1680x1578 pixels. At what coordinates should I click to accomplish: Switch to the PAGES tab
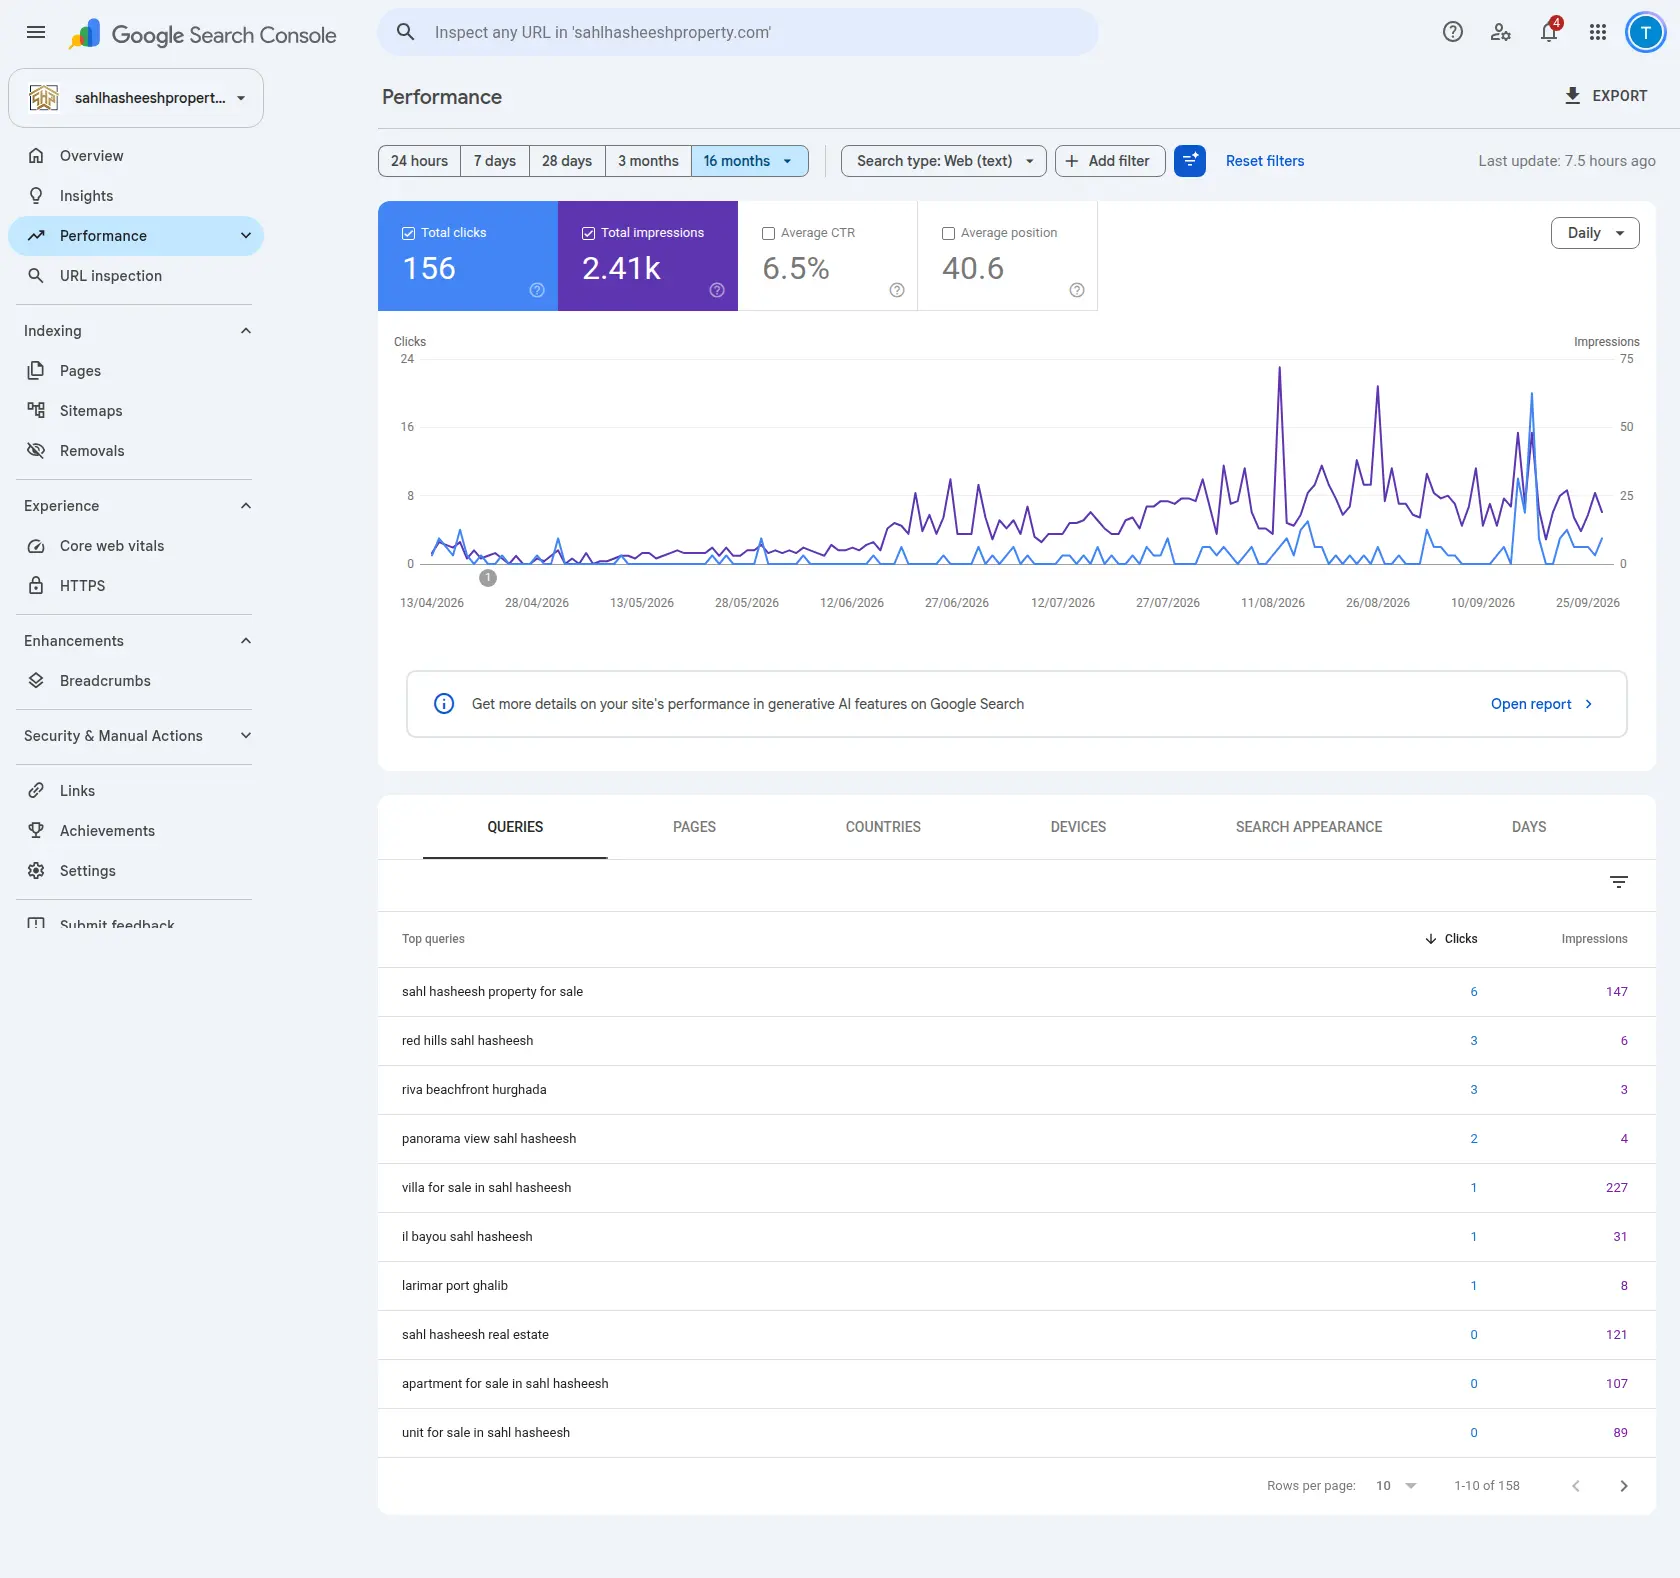[x=694, y=827]
